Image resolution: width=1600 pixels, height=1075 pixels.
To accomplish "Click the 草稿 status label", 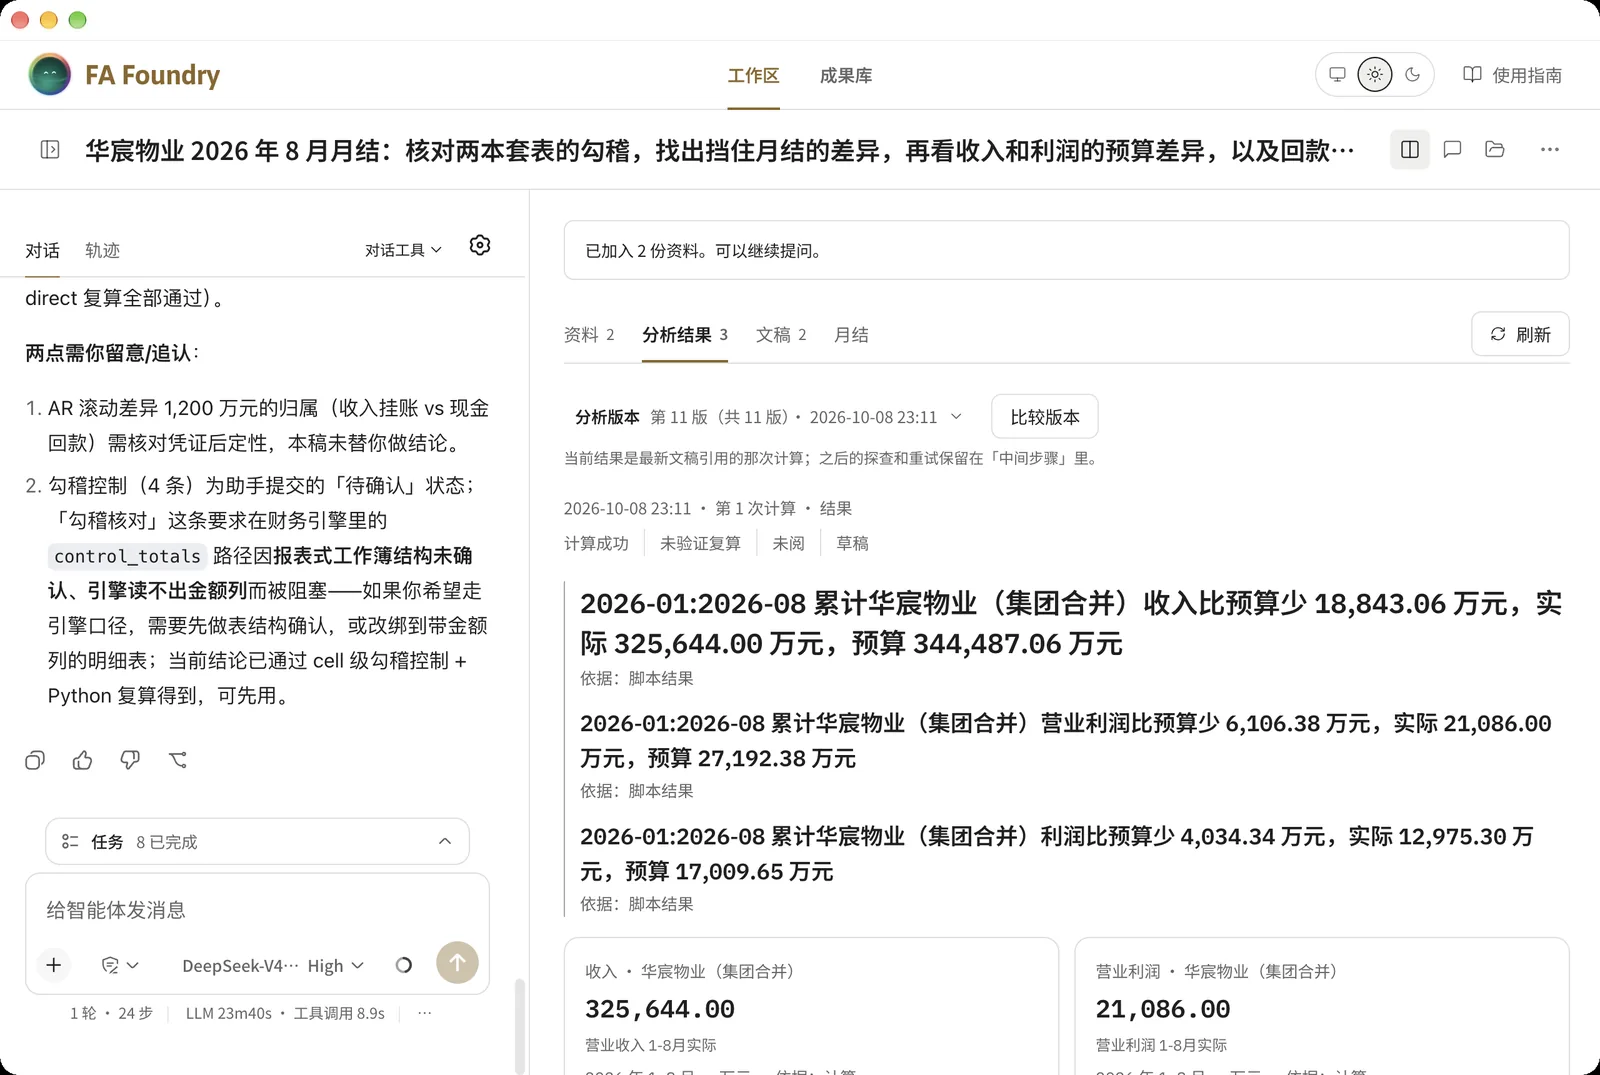I will (x=852, y=544).
